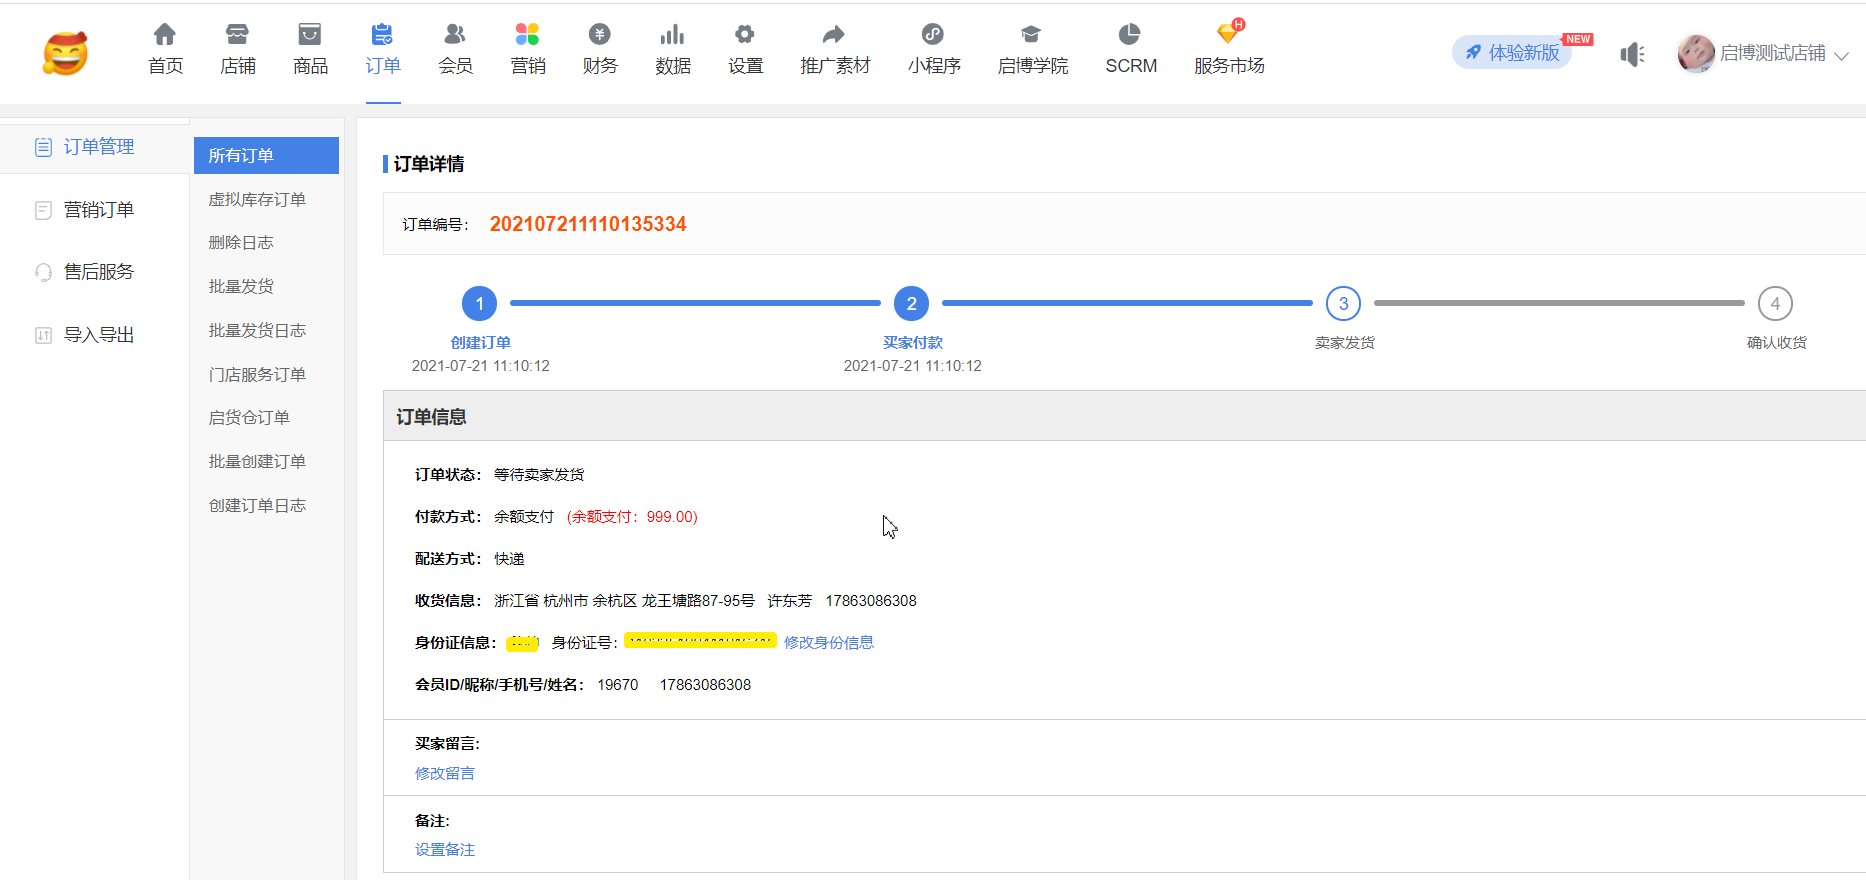Click the data (数据) bar chart icon
The height and width of the screenshot is (880, 1866).
tap(672, 35)
